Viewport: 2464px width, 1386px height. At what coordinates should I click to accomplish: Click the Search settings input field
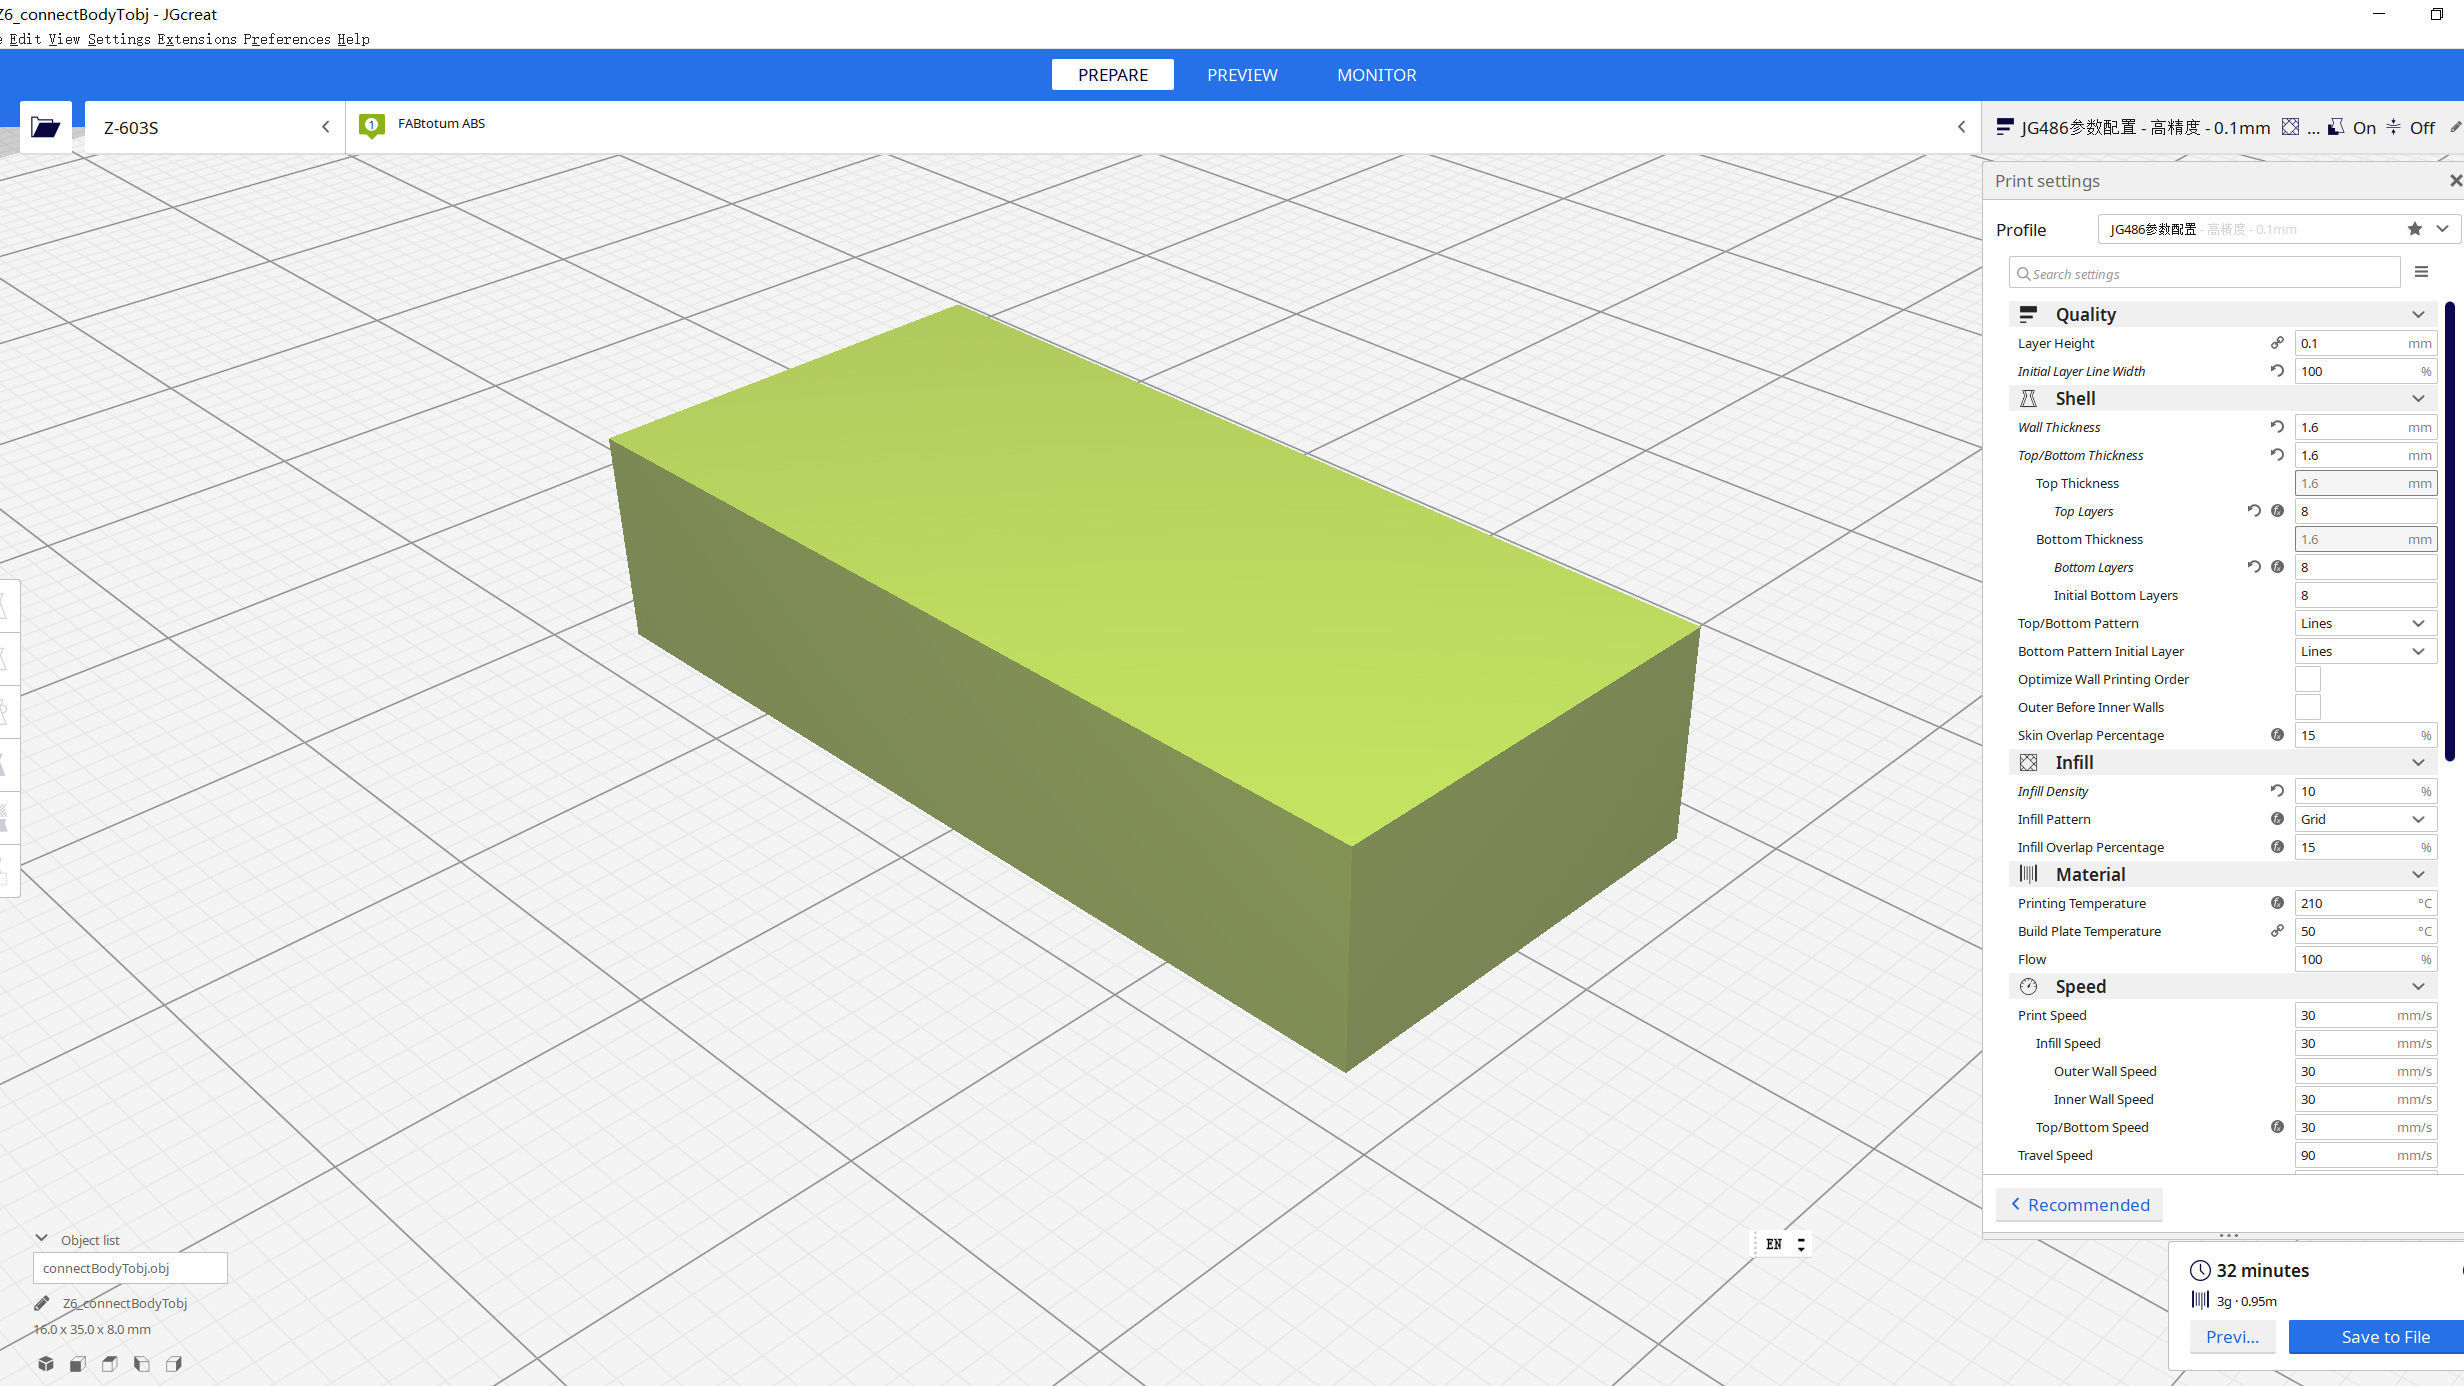(2204, 273)
